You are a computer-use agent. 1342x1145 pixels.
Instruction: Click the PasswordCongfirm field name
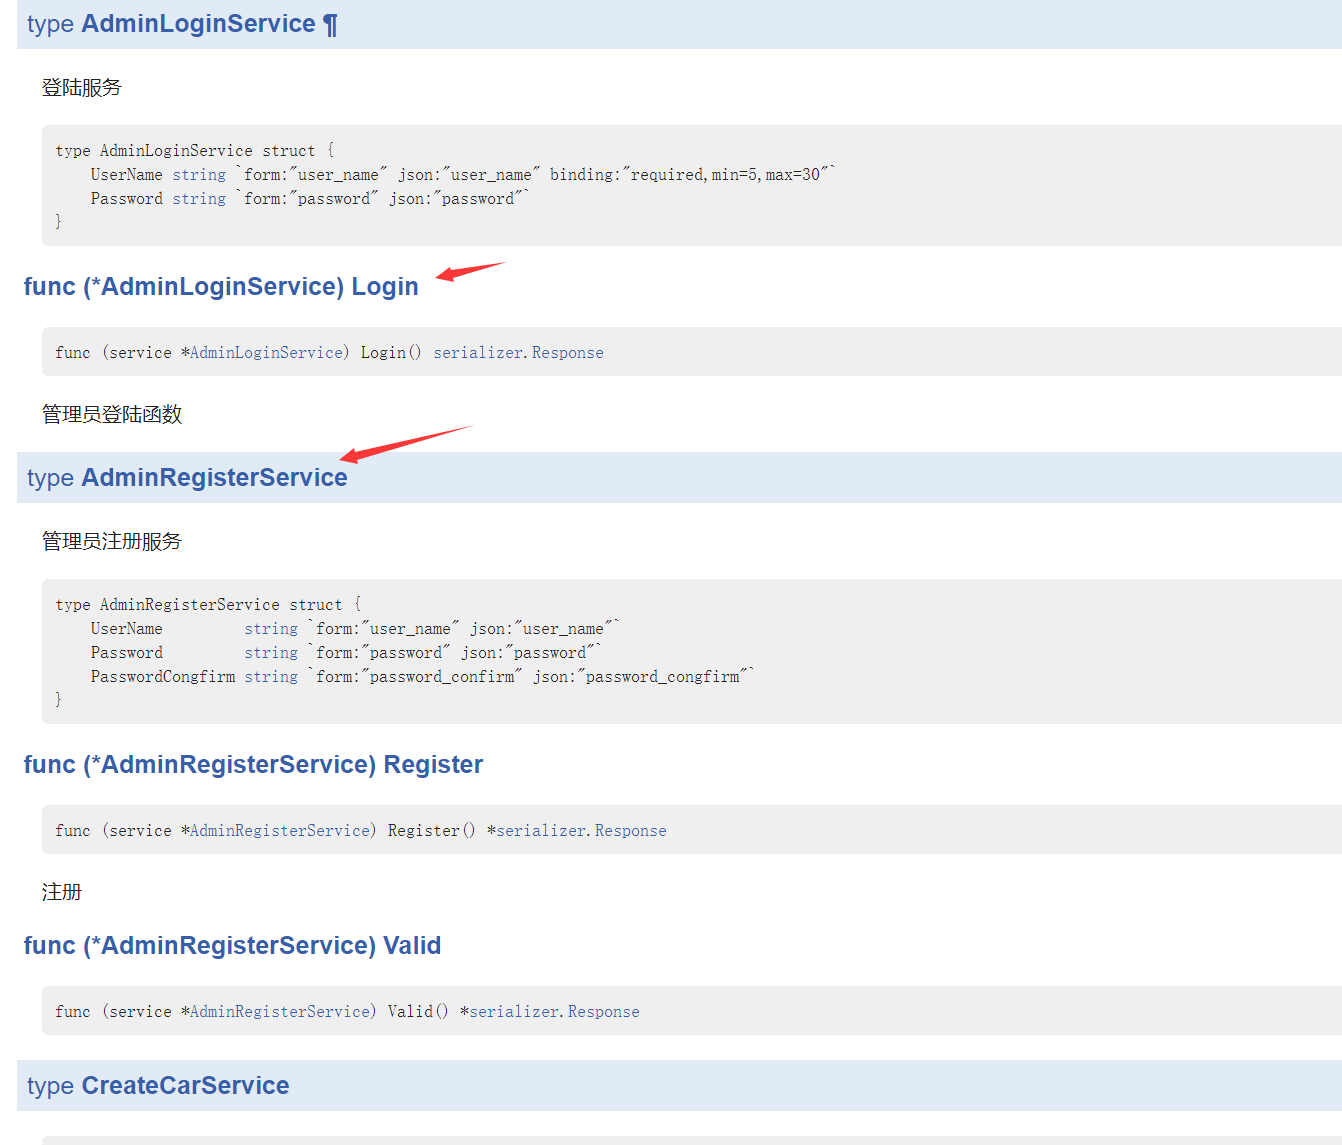click(163, 676)
